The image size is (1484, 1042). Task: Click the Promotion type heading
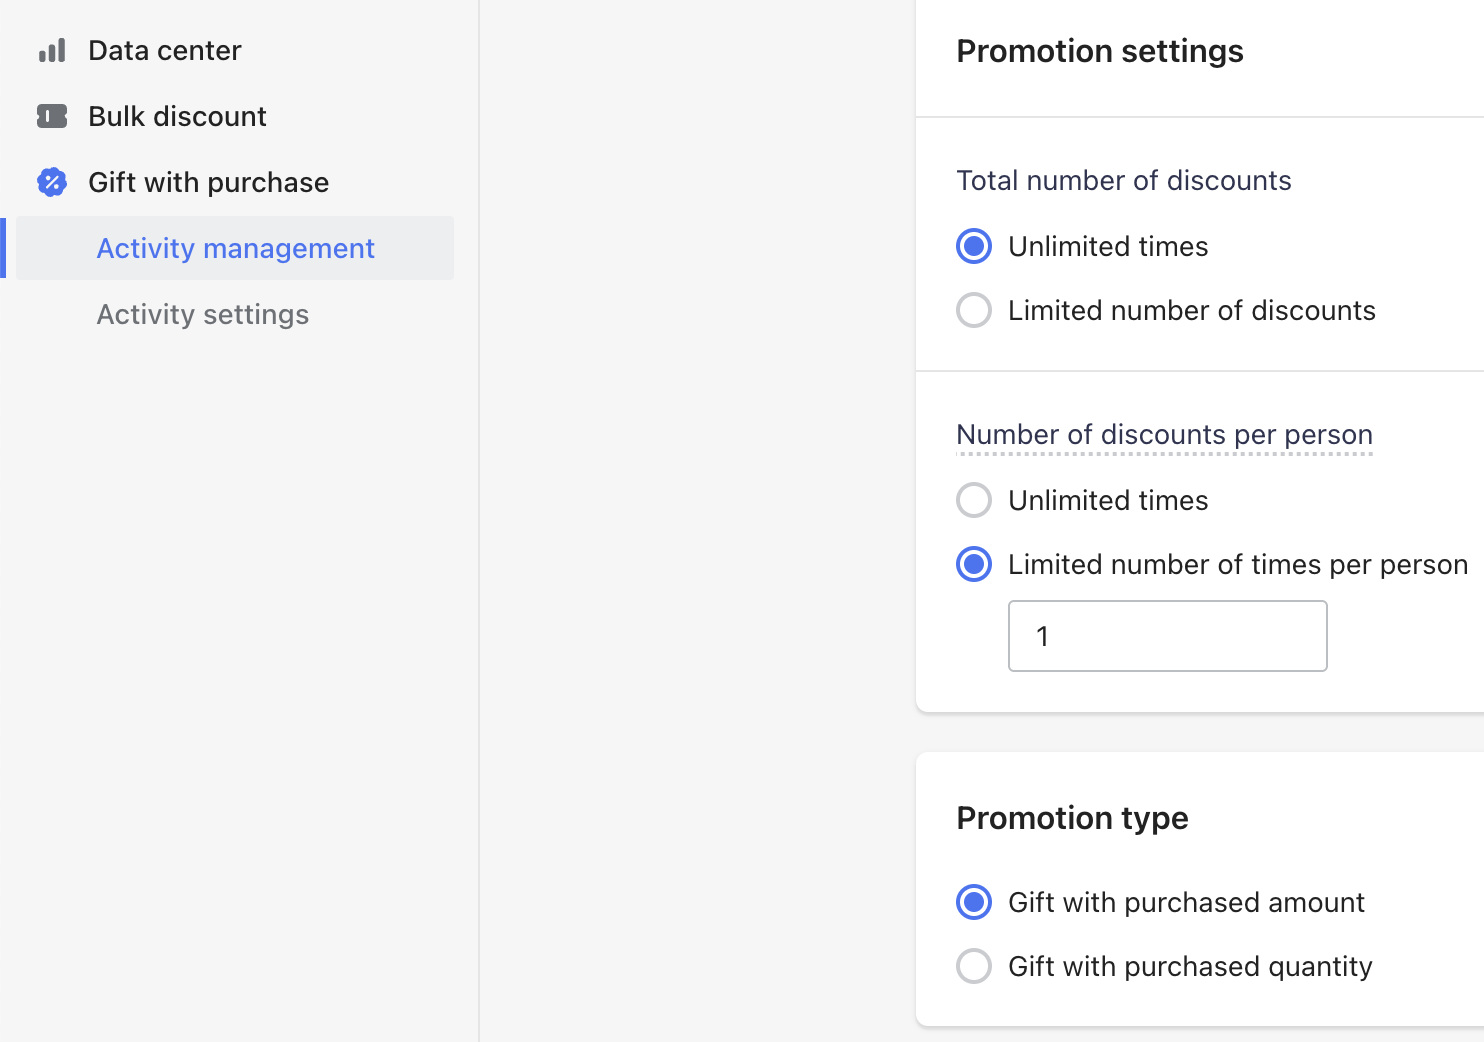(x=1072, y=818)
